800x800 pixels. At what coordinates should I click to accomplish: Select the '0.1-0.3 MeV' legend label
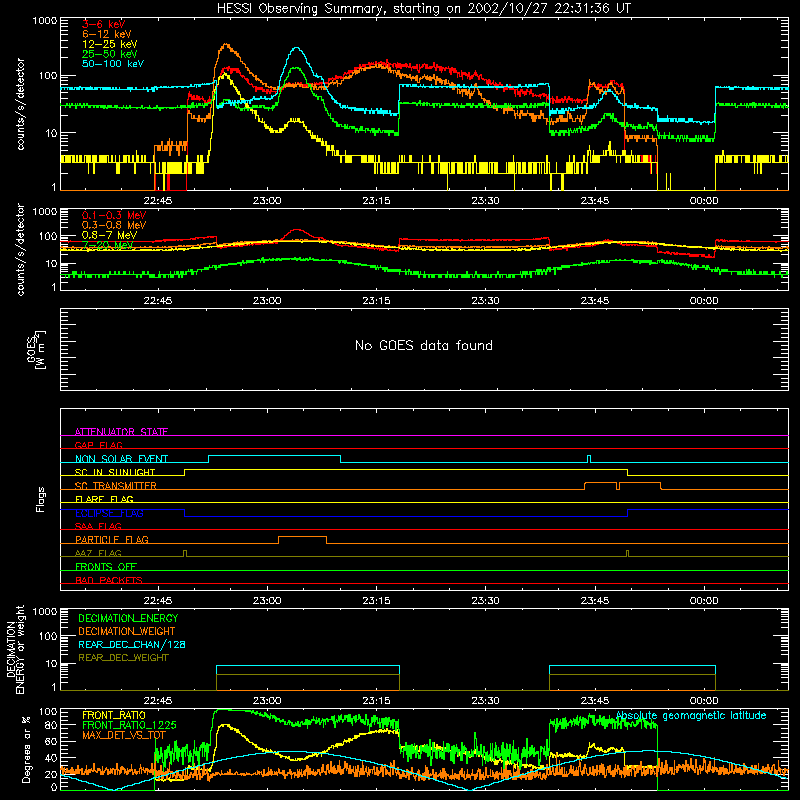[114, 215]
